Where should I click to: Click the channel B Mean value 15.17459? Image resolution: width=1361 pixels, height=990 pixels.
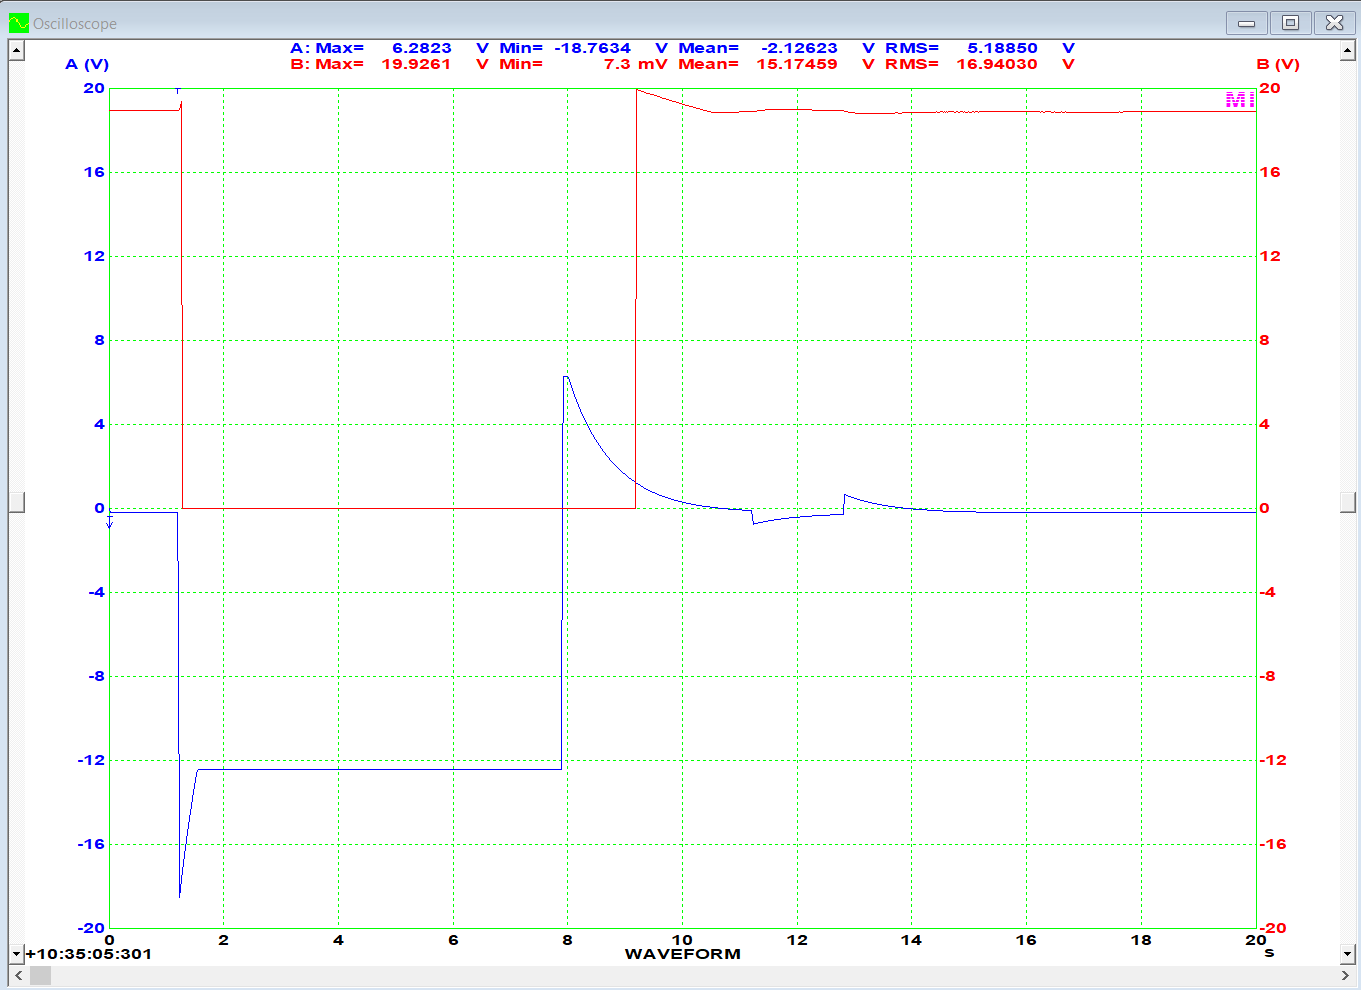click(797, 64)
